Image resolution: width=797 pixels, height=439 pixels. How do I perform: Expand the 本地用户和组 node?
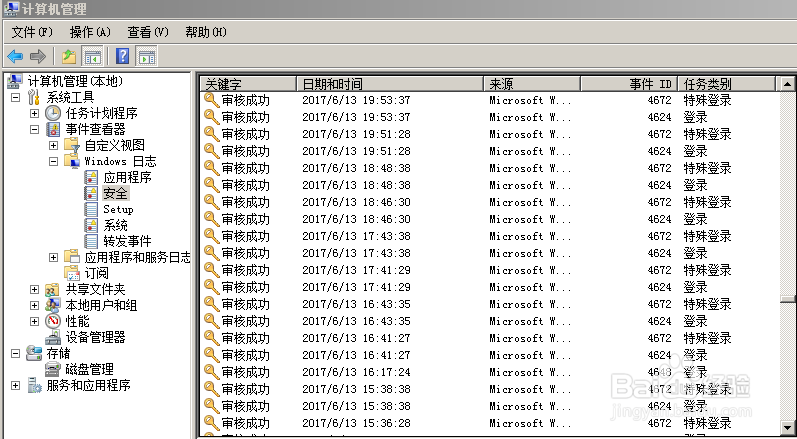(34, 305)
